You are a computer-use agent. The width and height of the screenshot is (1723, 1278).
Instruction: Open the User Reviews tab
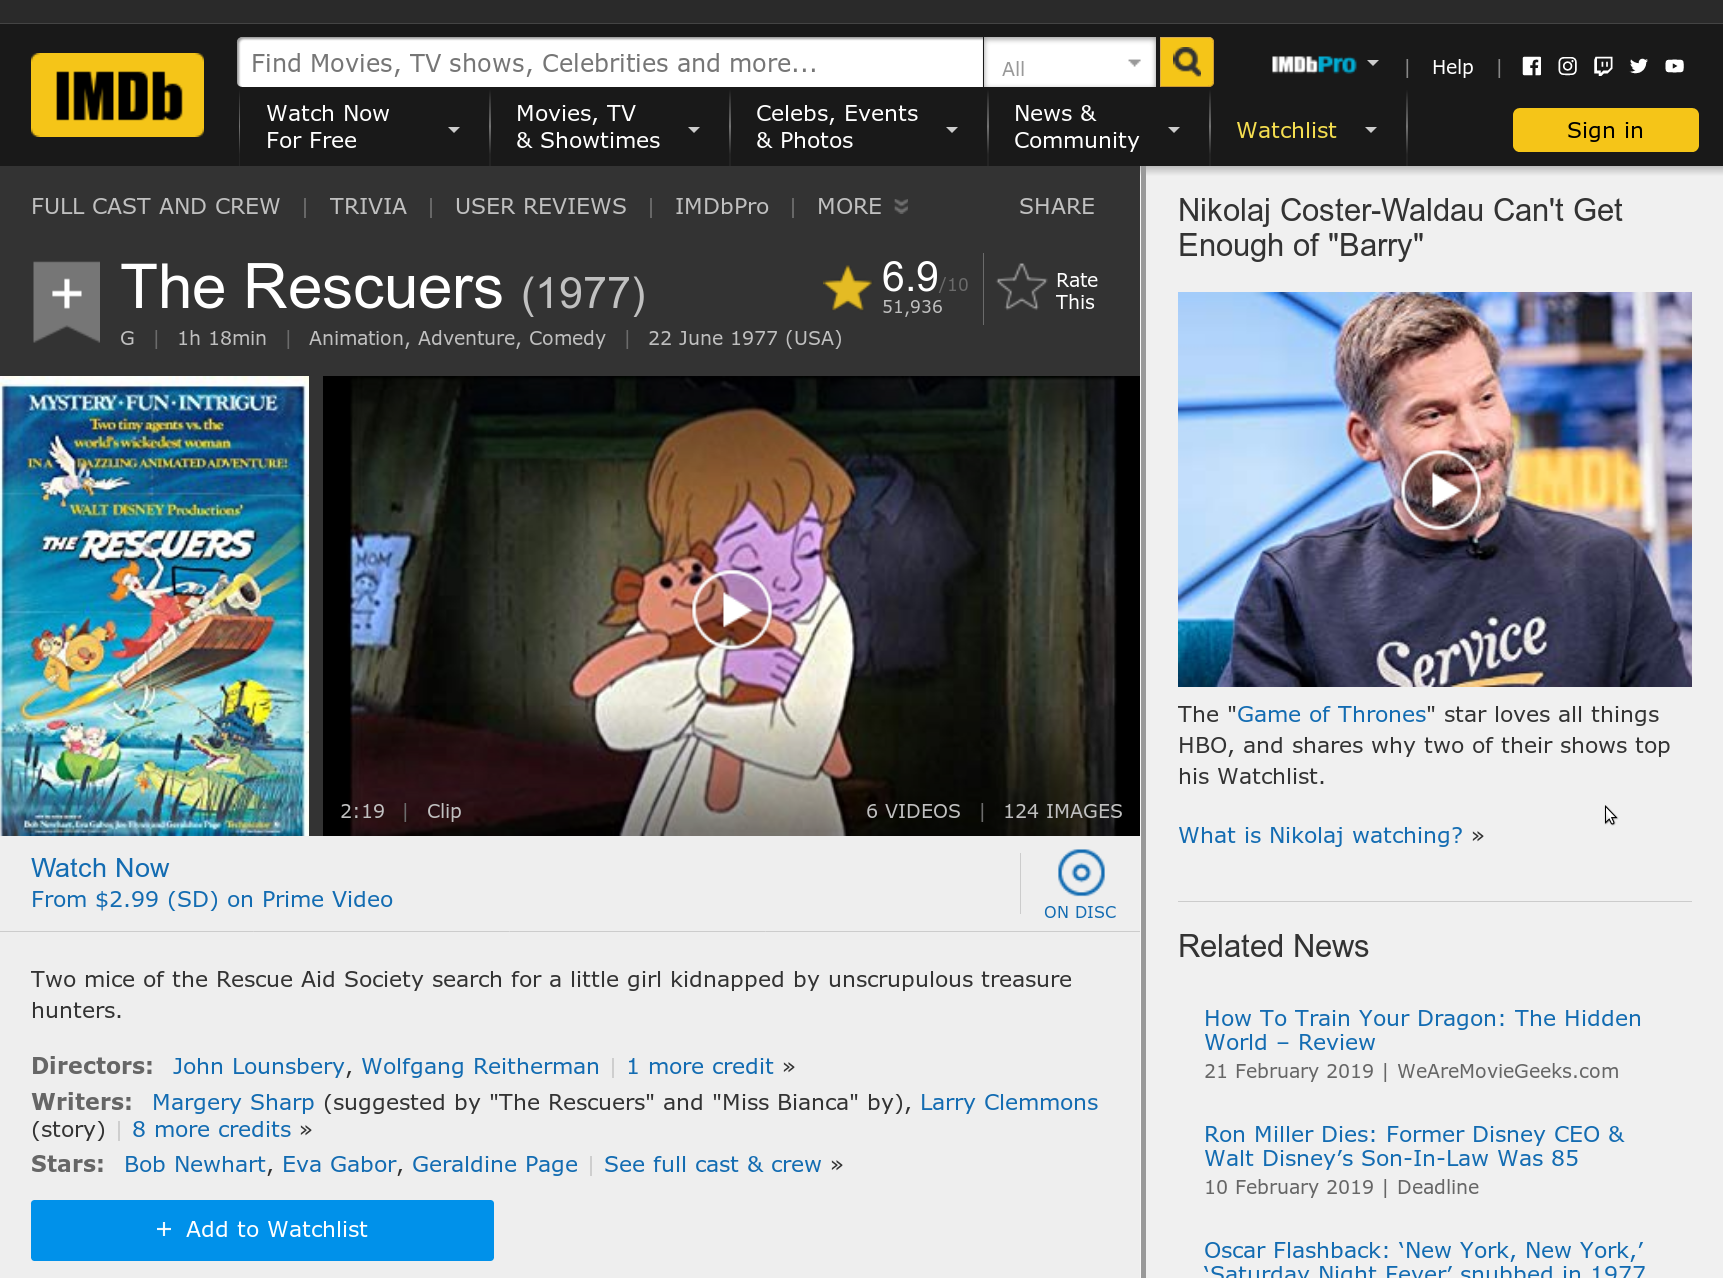[x=540, y=206]
